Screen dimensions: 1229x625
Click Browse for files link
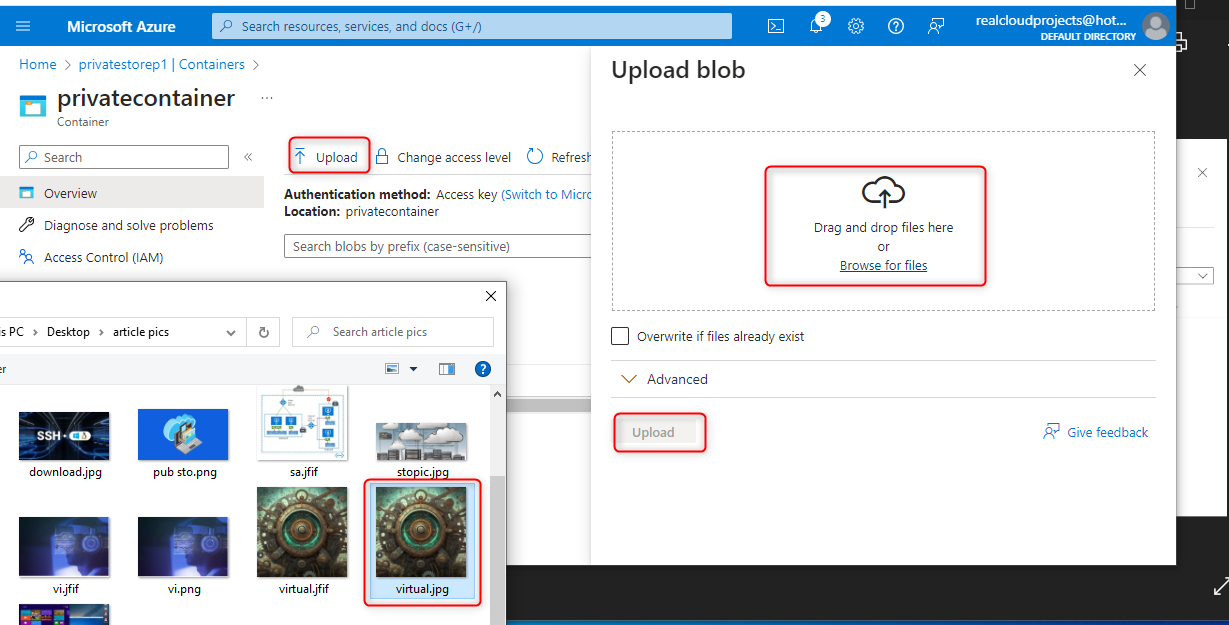pyautogui.click(x=883, y=265)
